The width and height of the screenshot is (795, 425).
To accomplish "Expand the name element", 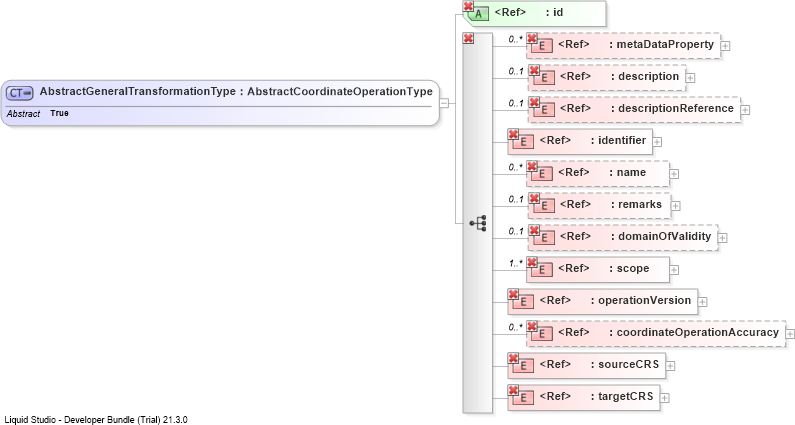I will (x=674, y=174).
